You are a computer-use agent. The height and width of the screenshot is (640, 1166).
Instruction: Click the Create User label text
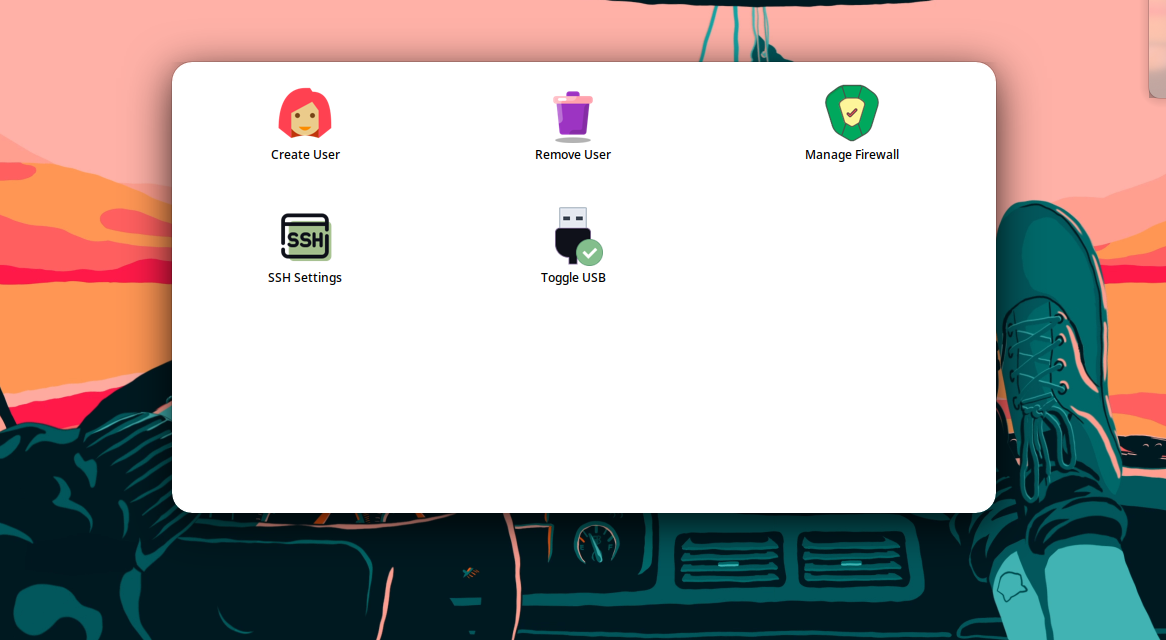pyautogui.click(x=305, y=154)
